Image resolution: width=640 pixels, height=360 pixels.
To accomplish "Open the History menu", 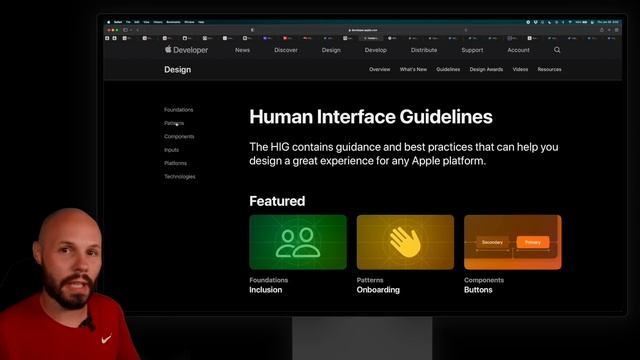I will pos(158,22).
